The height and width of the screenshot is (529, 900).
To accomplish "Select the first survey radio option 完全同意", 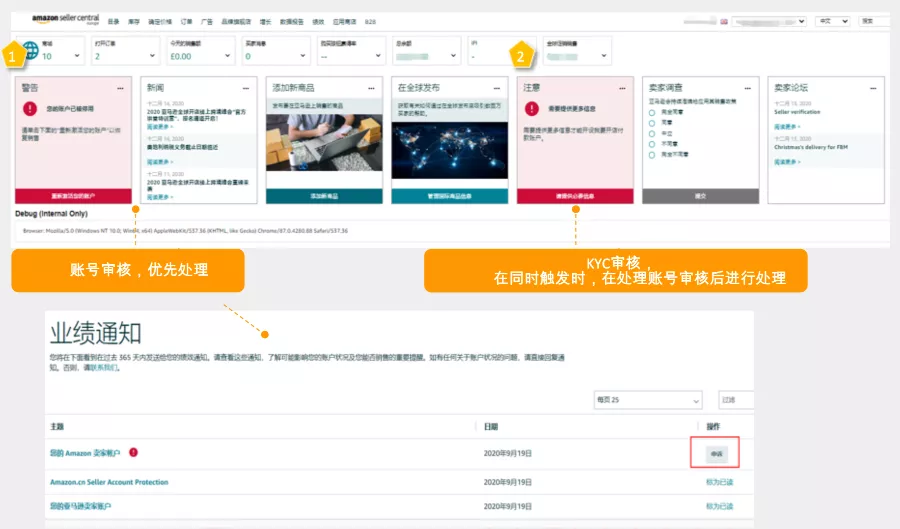I will pos(652,112).
